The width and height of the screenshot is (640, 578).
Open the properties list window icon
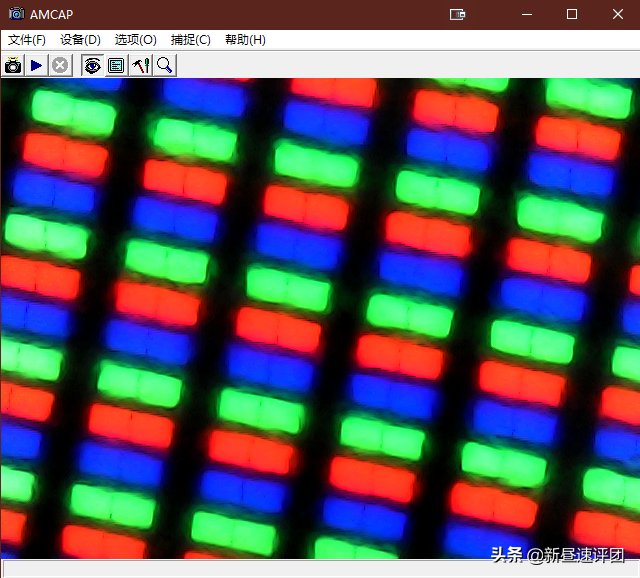116,65
